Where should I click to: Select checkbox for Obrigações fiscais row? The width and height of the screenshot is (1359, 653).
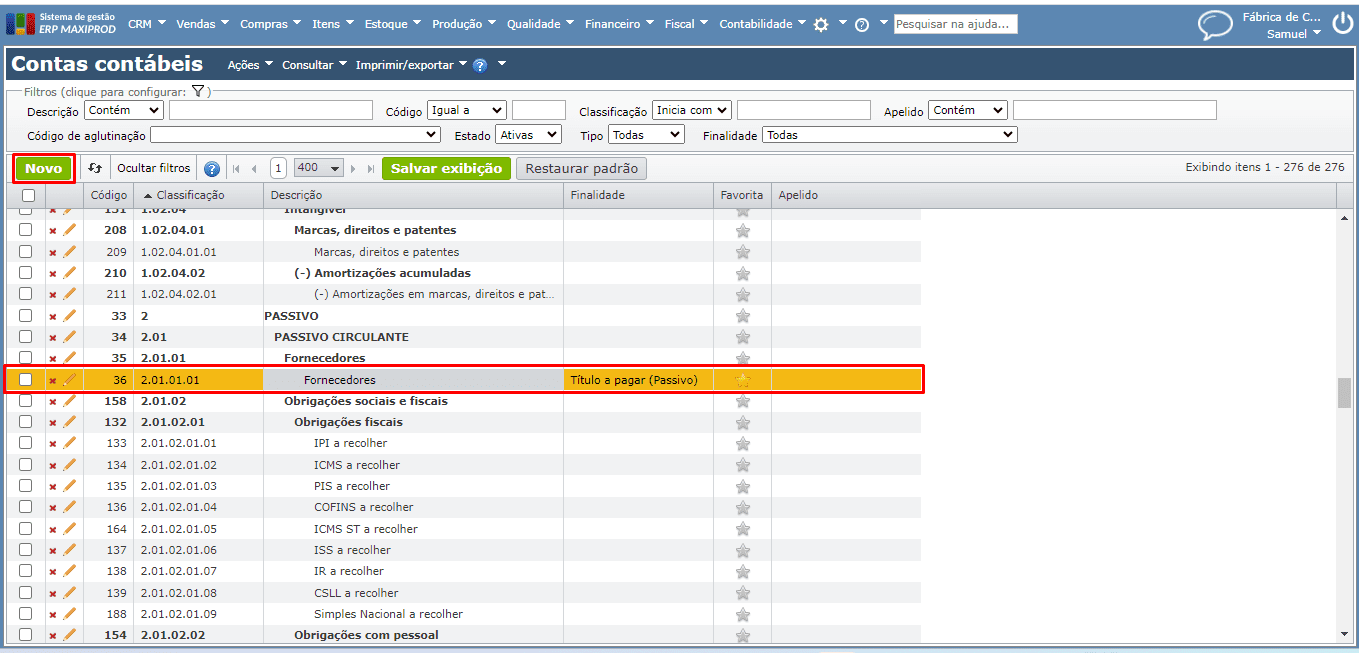26,422
